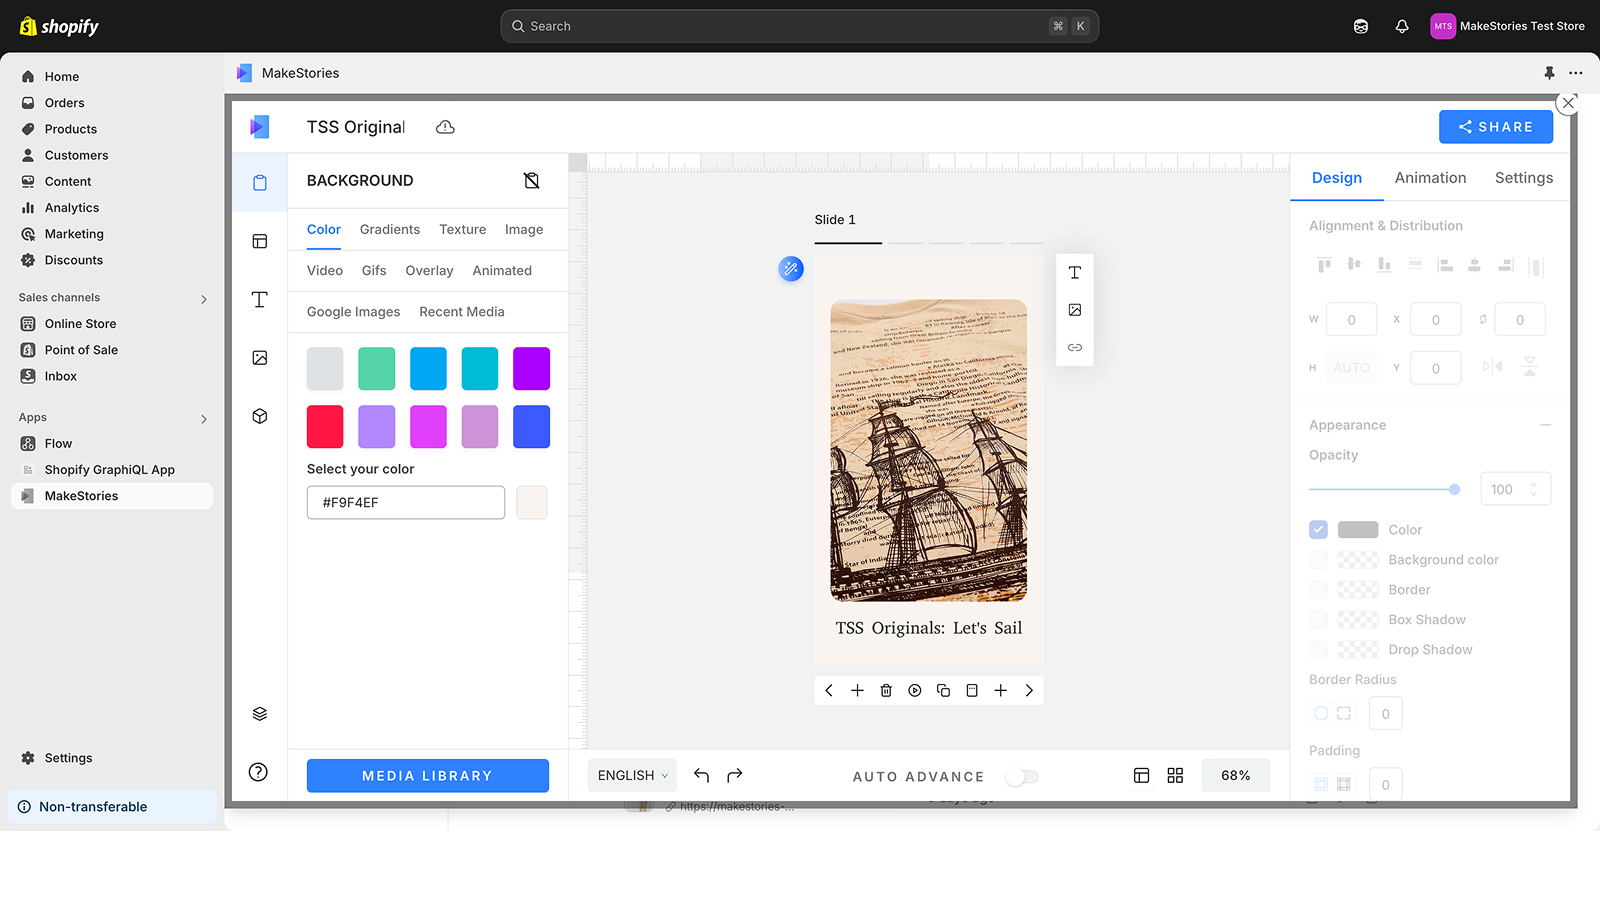Expand the Sales channels section

tap(203, 298)
